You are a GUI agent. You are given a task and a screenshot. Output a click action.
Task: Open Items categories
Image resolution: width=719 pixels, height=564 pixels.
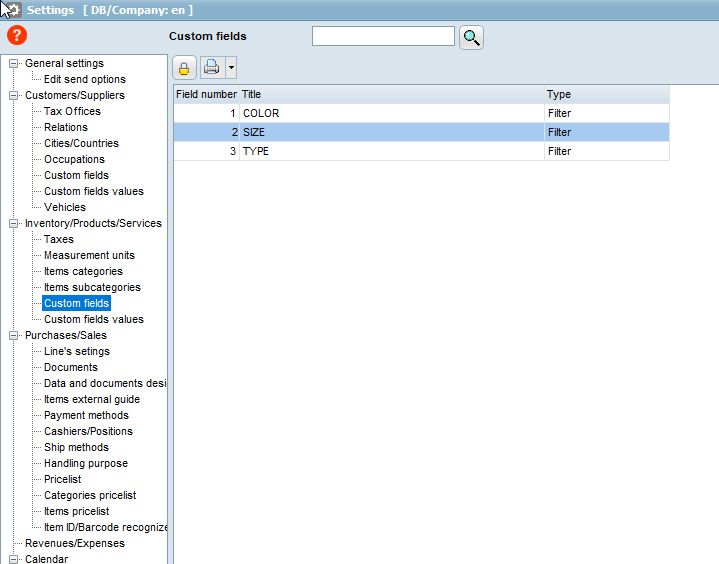click(x=83, y=271)
